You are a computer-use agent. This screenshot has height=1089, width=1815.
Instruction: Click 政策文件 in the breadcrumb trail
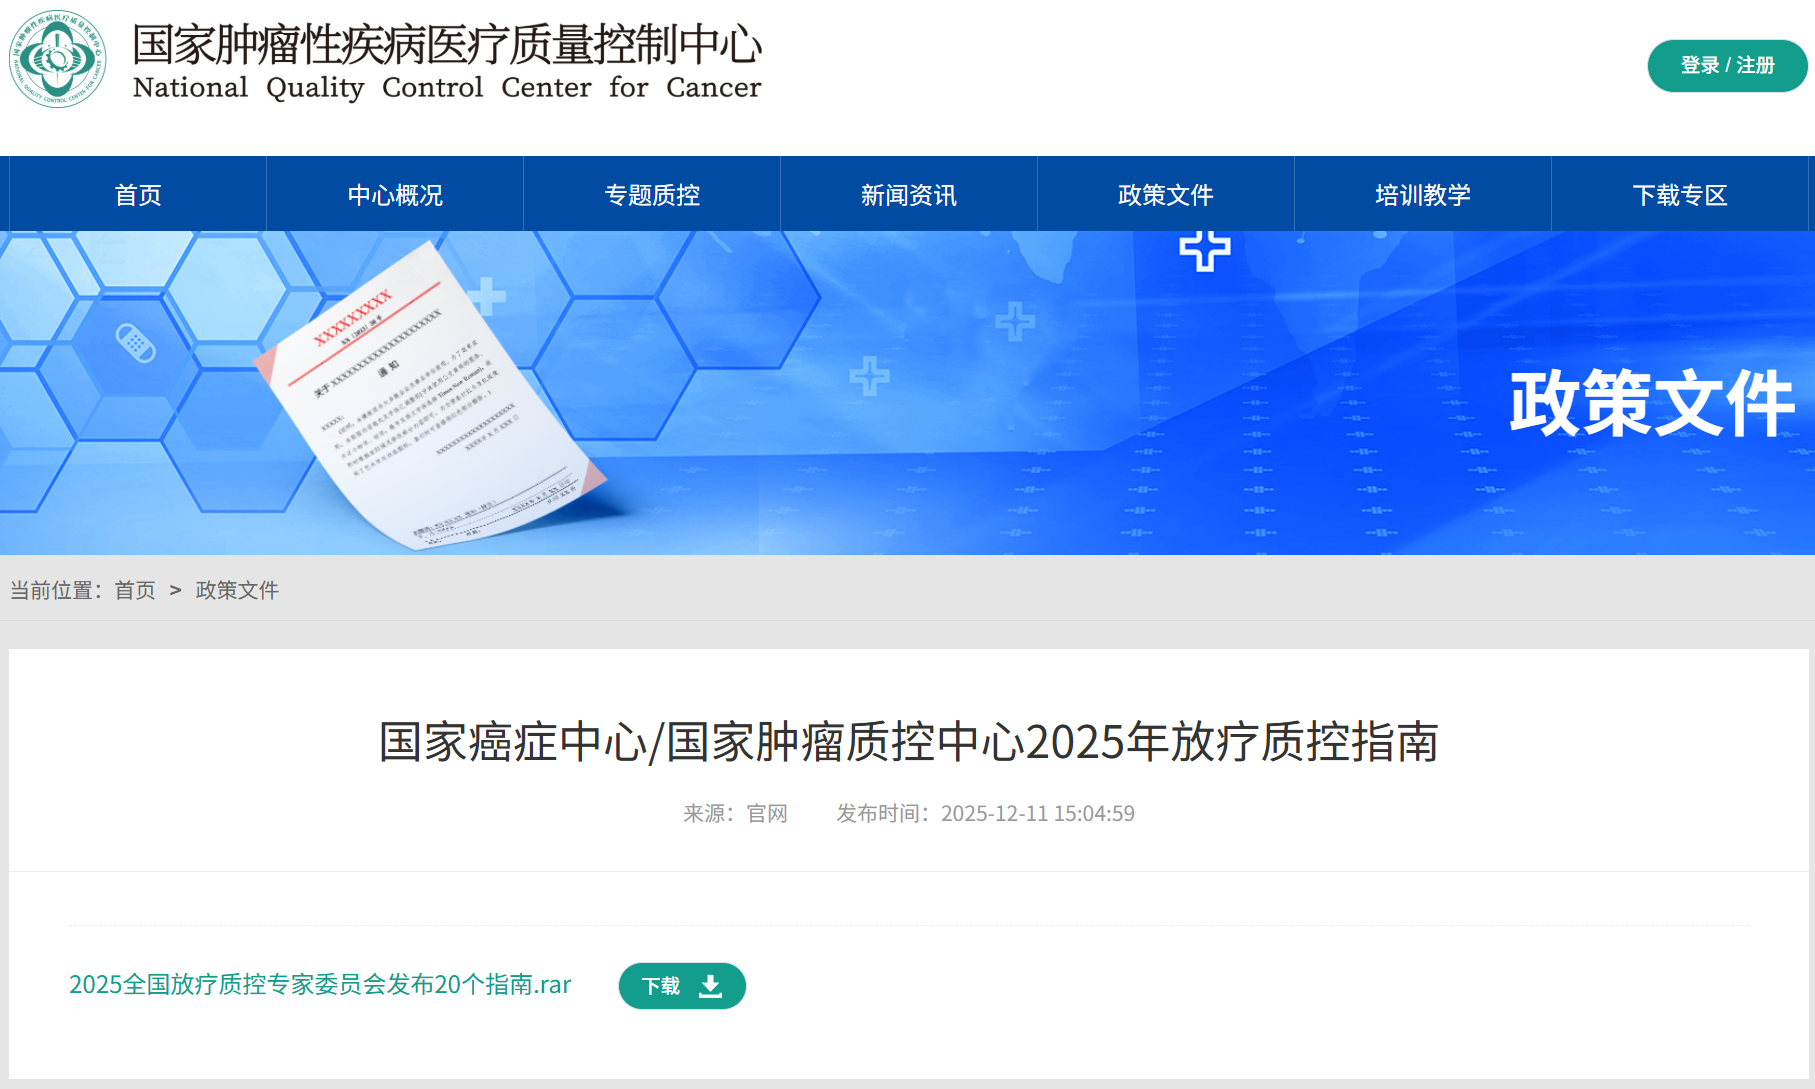237,590
